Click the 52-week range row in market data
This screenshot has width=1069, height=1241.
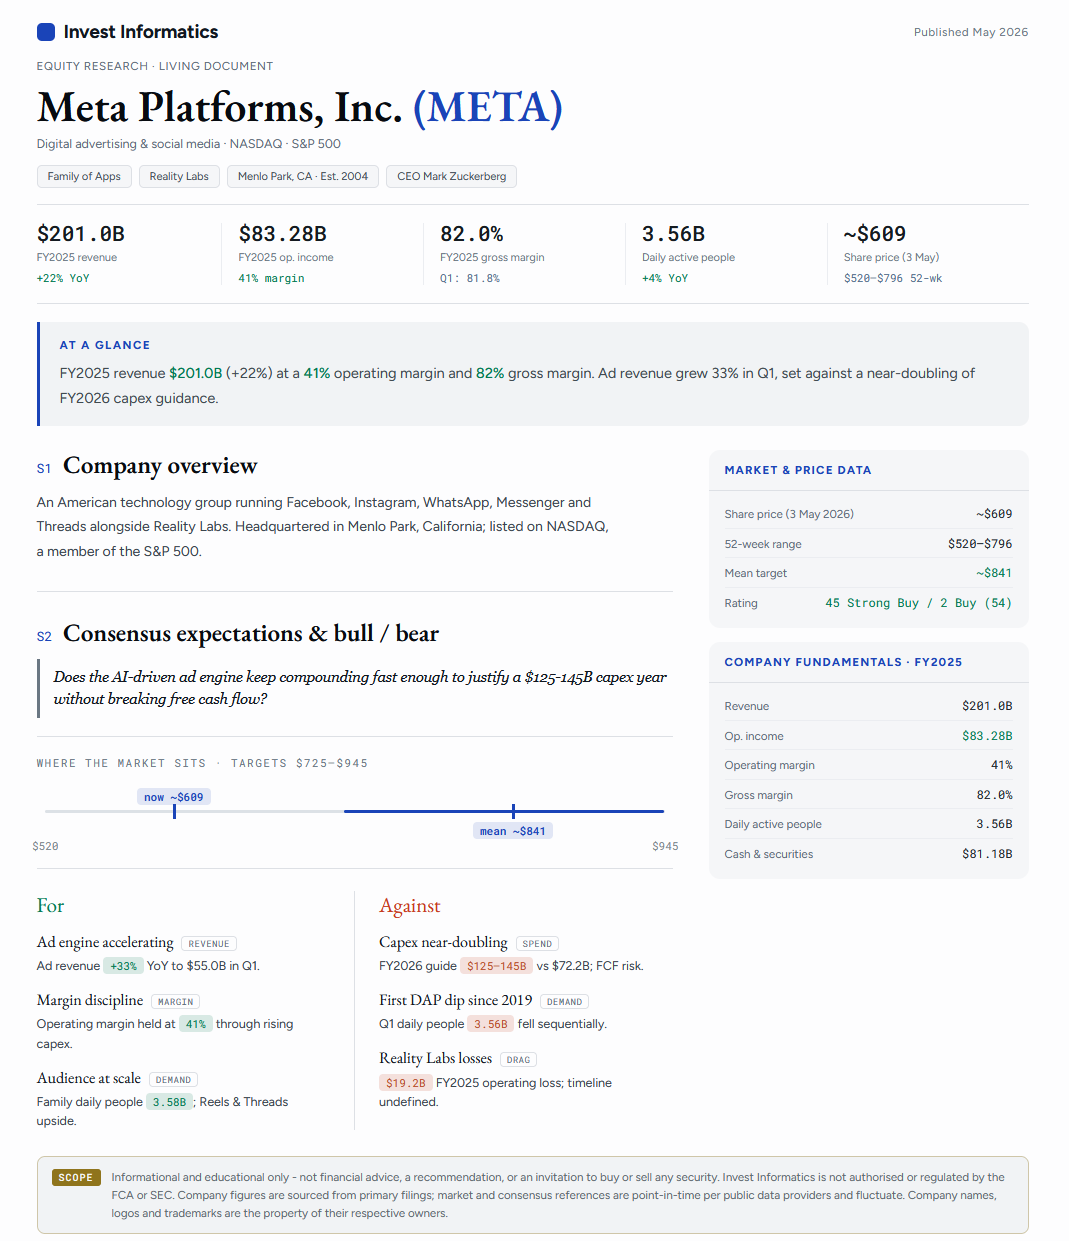click(x=868, y=544)
